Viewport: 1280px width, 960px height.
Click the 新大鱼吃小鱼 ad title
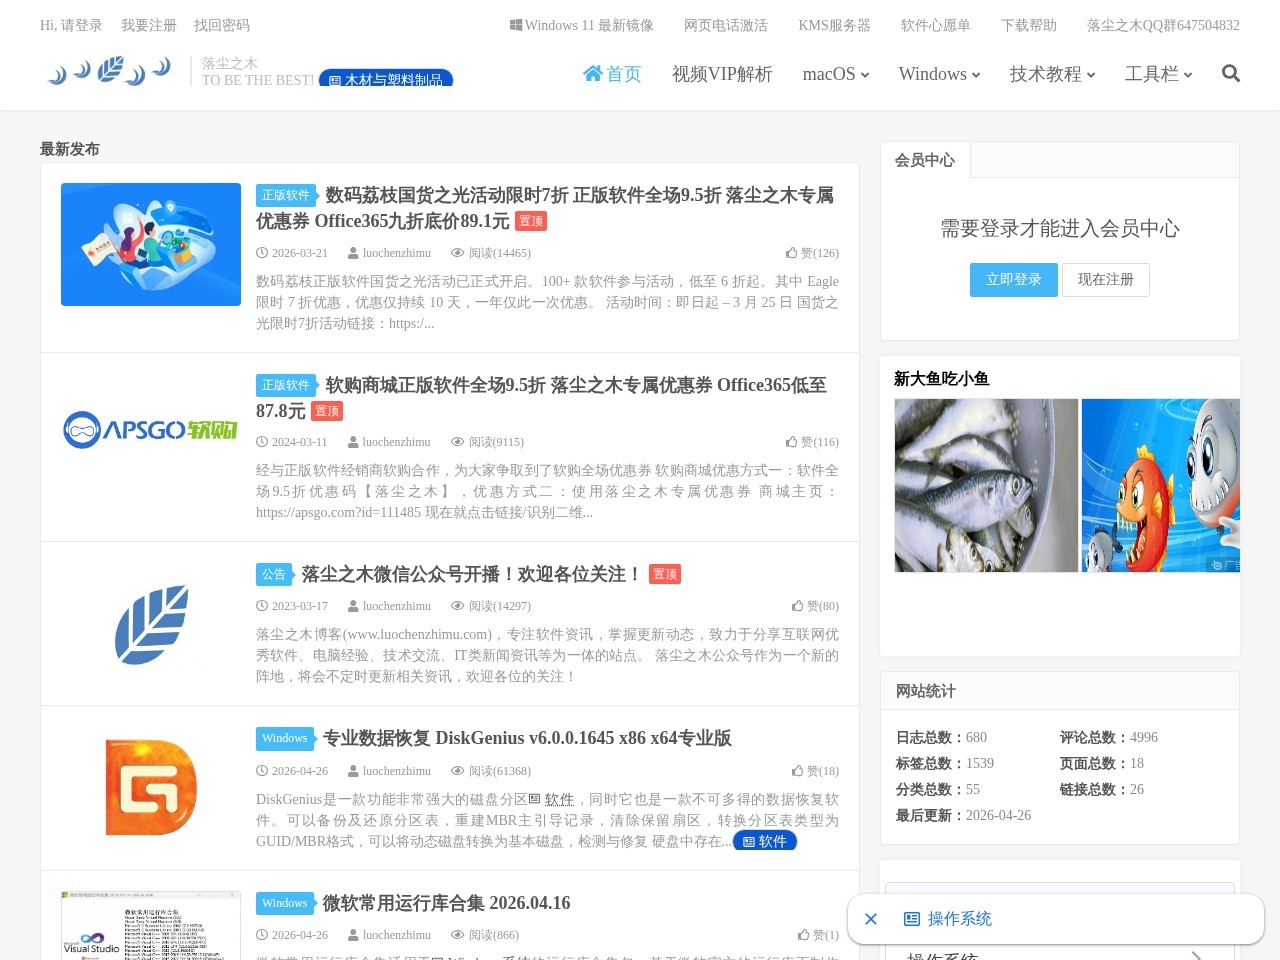click(941, 378)
